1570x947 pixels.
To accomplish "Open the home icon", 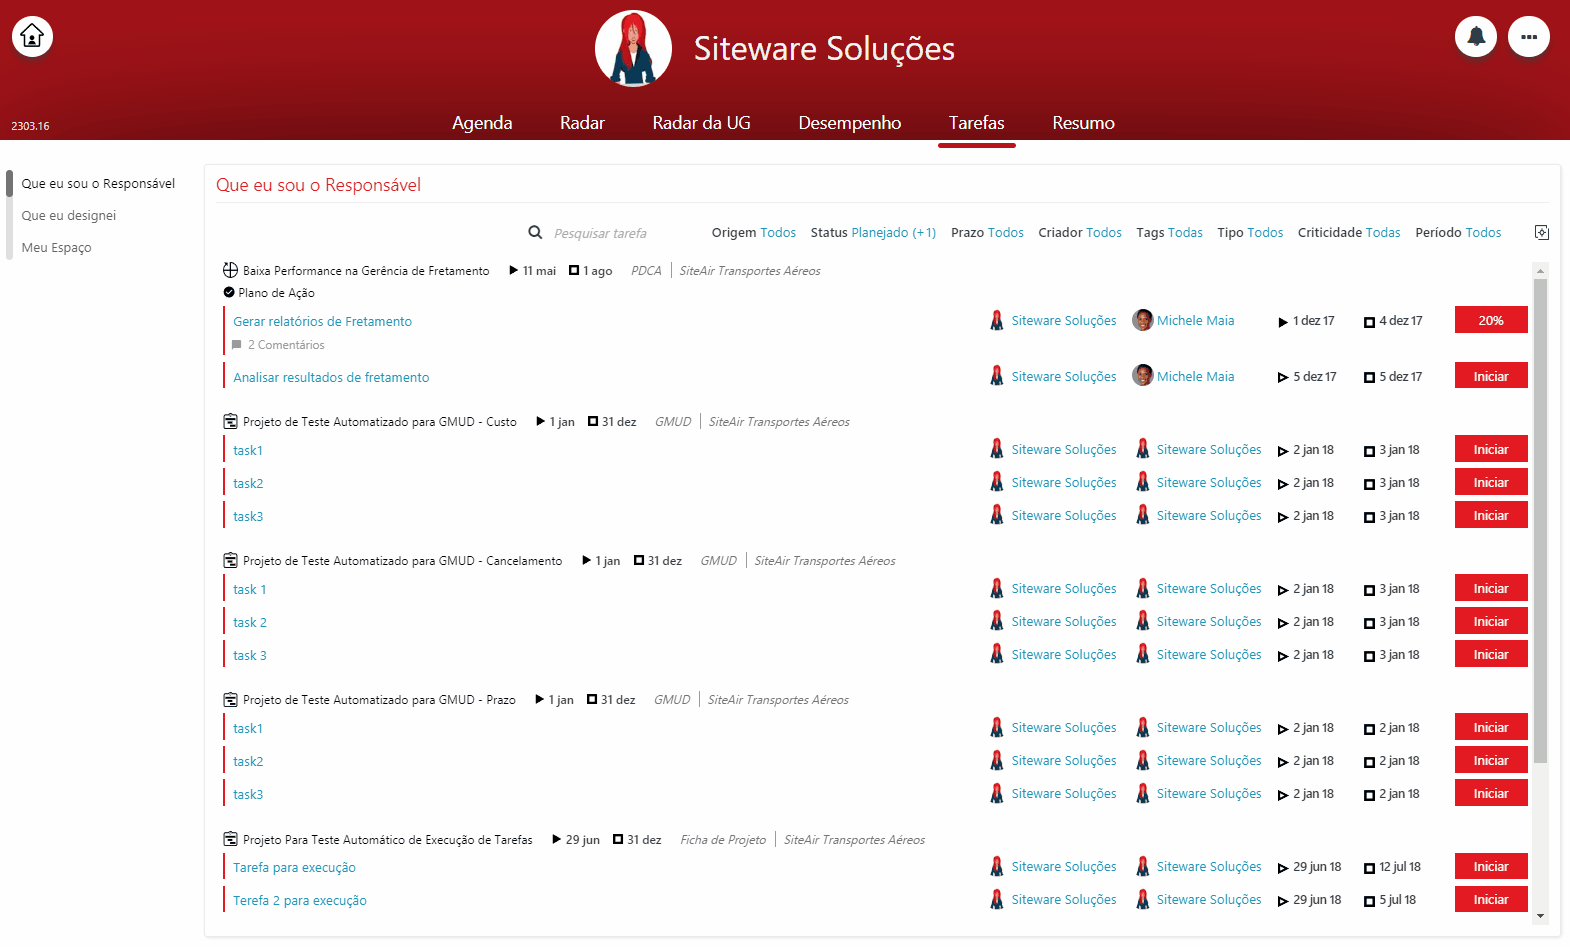I will (32, 37).
